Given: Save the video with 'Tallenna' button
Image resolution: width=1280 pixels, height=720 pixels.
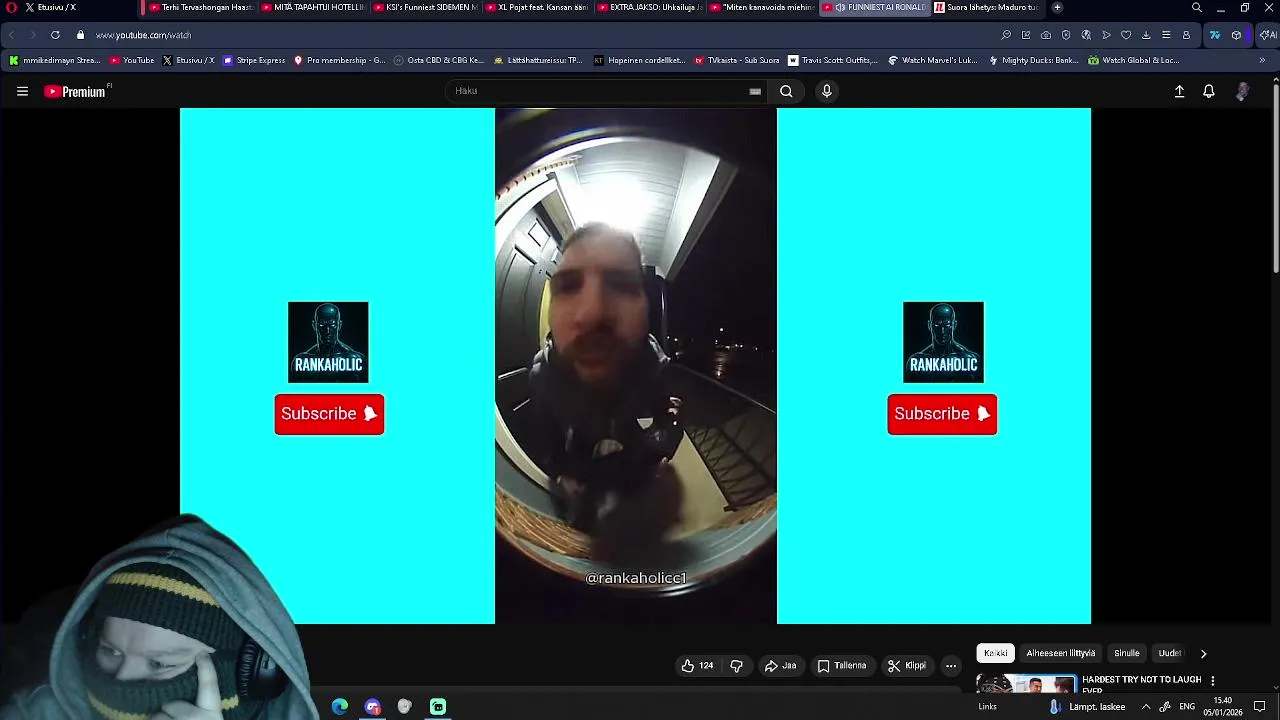Looking at the screenshot, I should pyautogui.click(x=841, y=666).
